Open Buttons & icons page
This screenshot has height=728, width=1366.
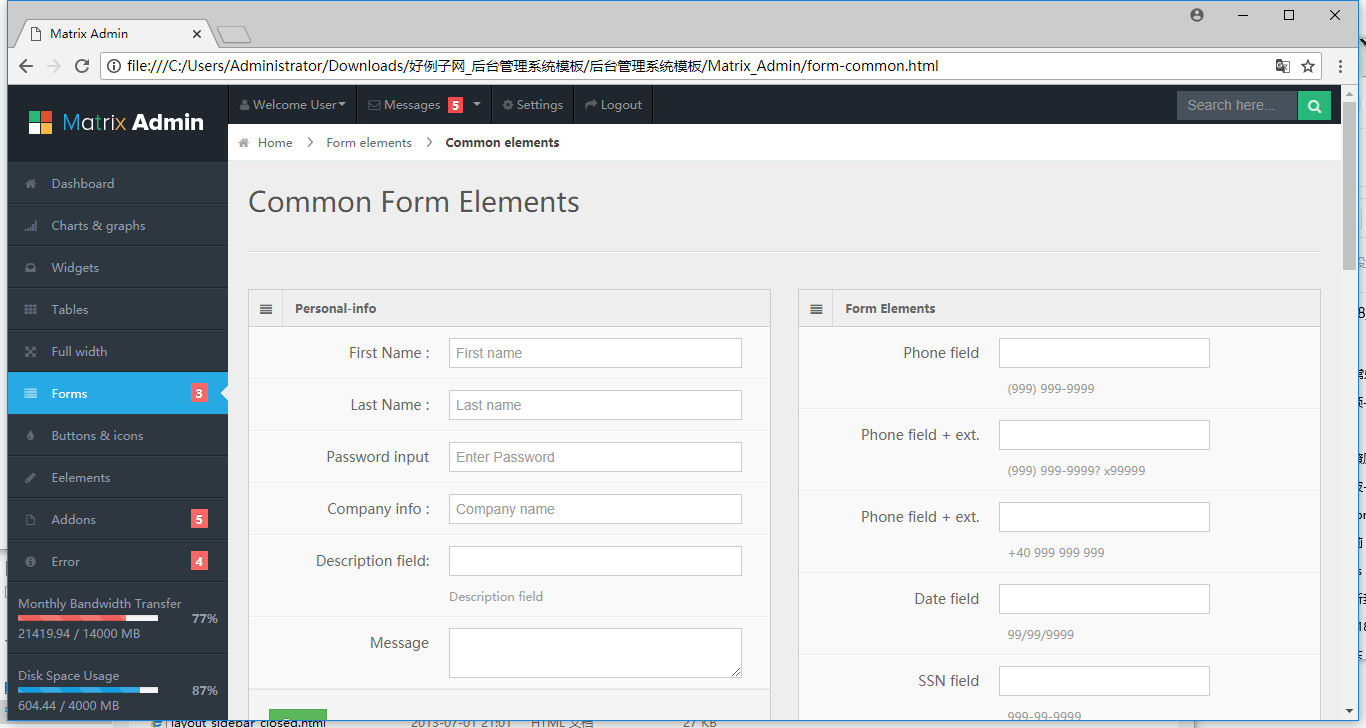(118, 436)
